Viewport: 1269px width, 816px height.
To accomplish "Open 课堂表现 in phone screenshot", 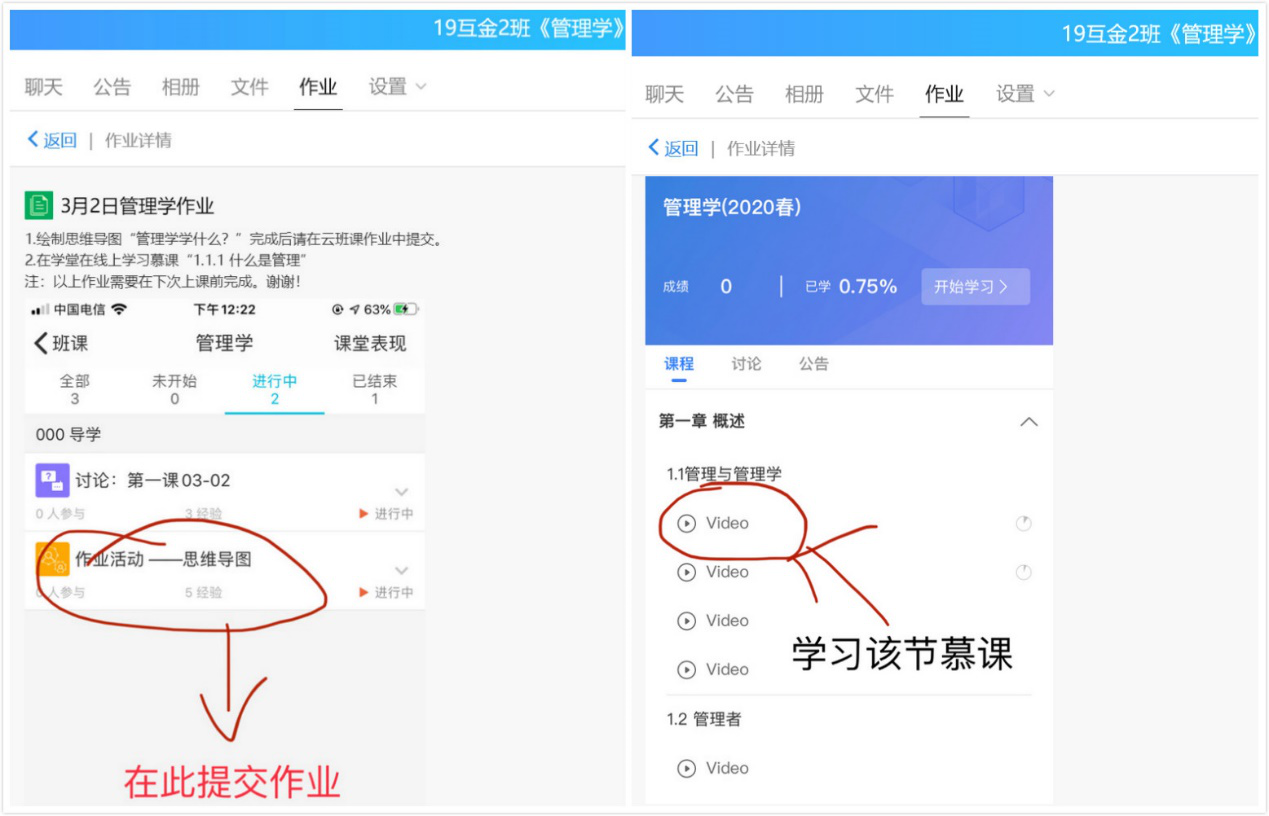I will 370,343.
